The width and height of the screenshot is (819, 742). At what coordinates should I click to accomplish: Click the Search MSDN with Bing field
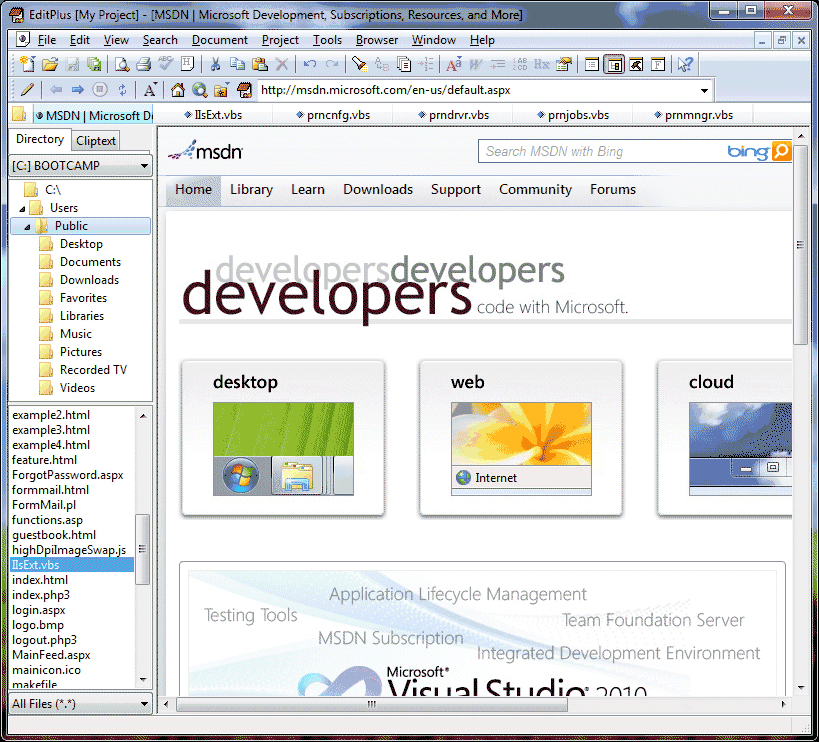[600, 151]
